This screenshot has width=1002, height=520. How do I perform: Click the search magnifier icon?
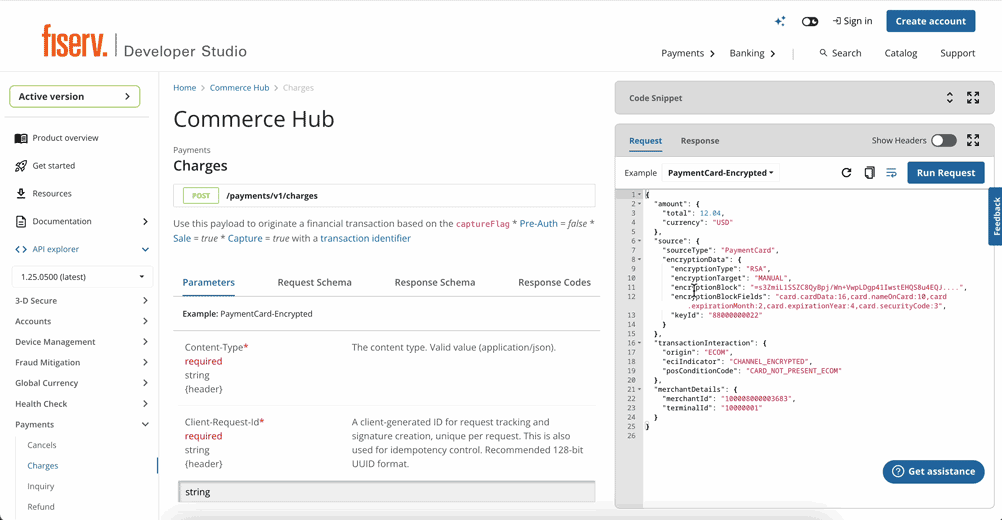(823, 53)
